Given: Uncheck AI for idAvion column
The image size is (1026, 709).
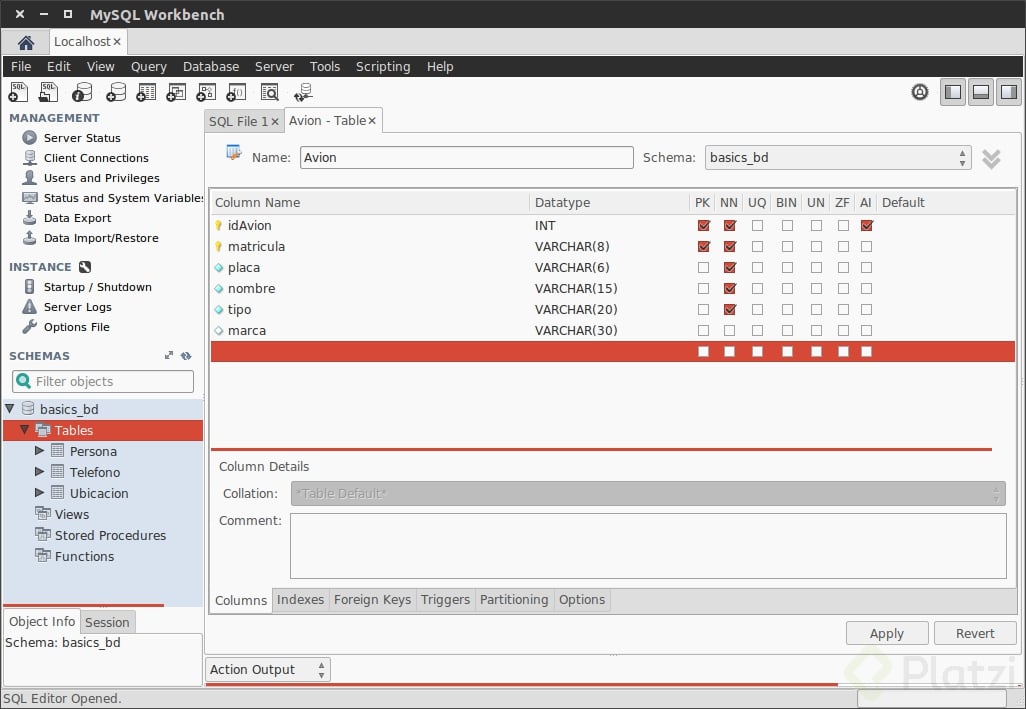Looking at the screenshot, I should (866, 226).
